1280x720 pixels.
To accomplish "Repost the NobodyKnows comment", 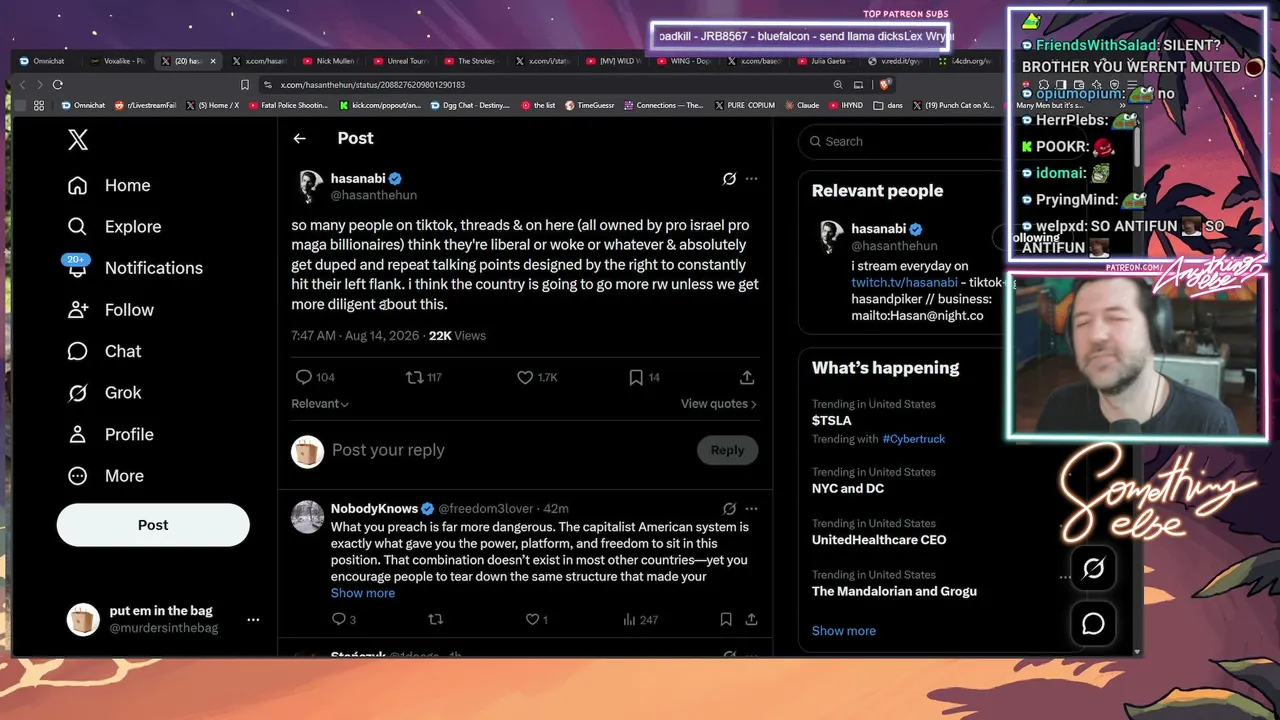I will [x=435, y=620].
